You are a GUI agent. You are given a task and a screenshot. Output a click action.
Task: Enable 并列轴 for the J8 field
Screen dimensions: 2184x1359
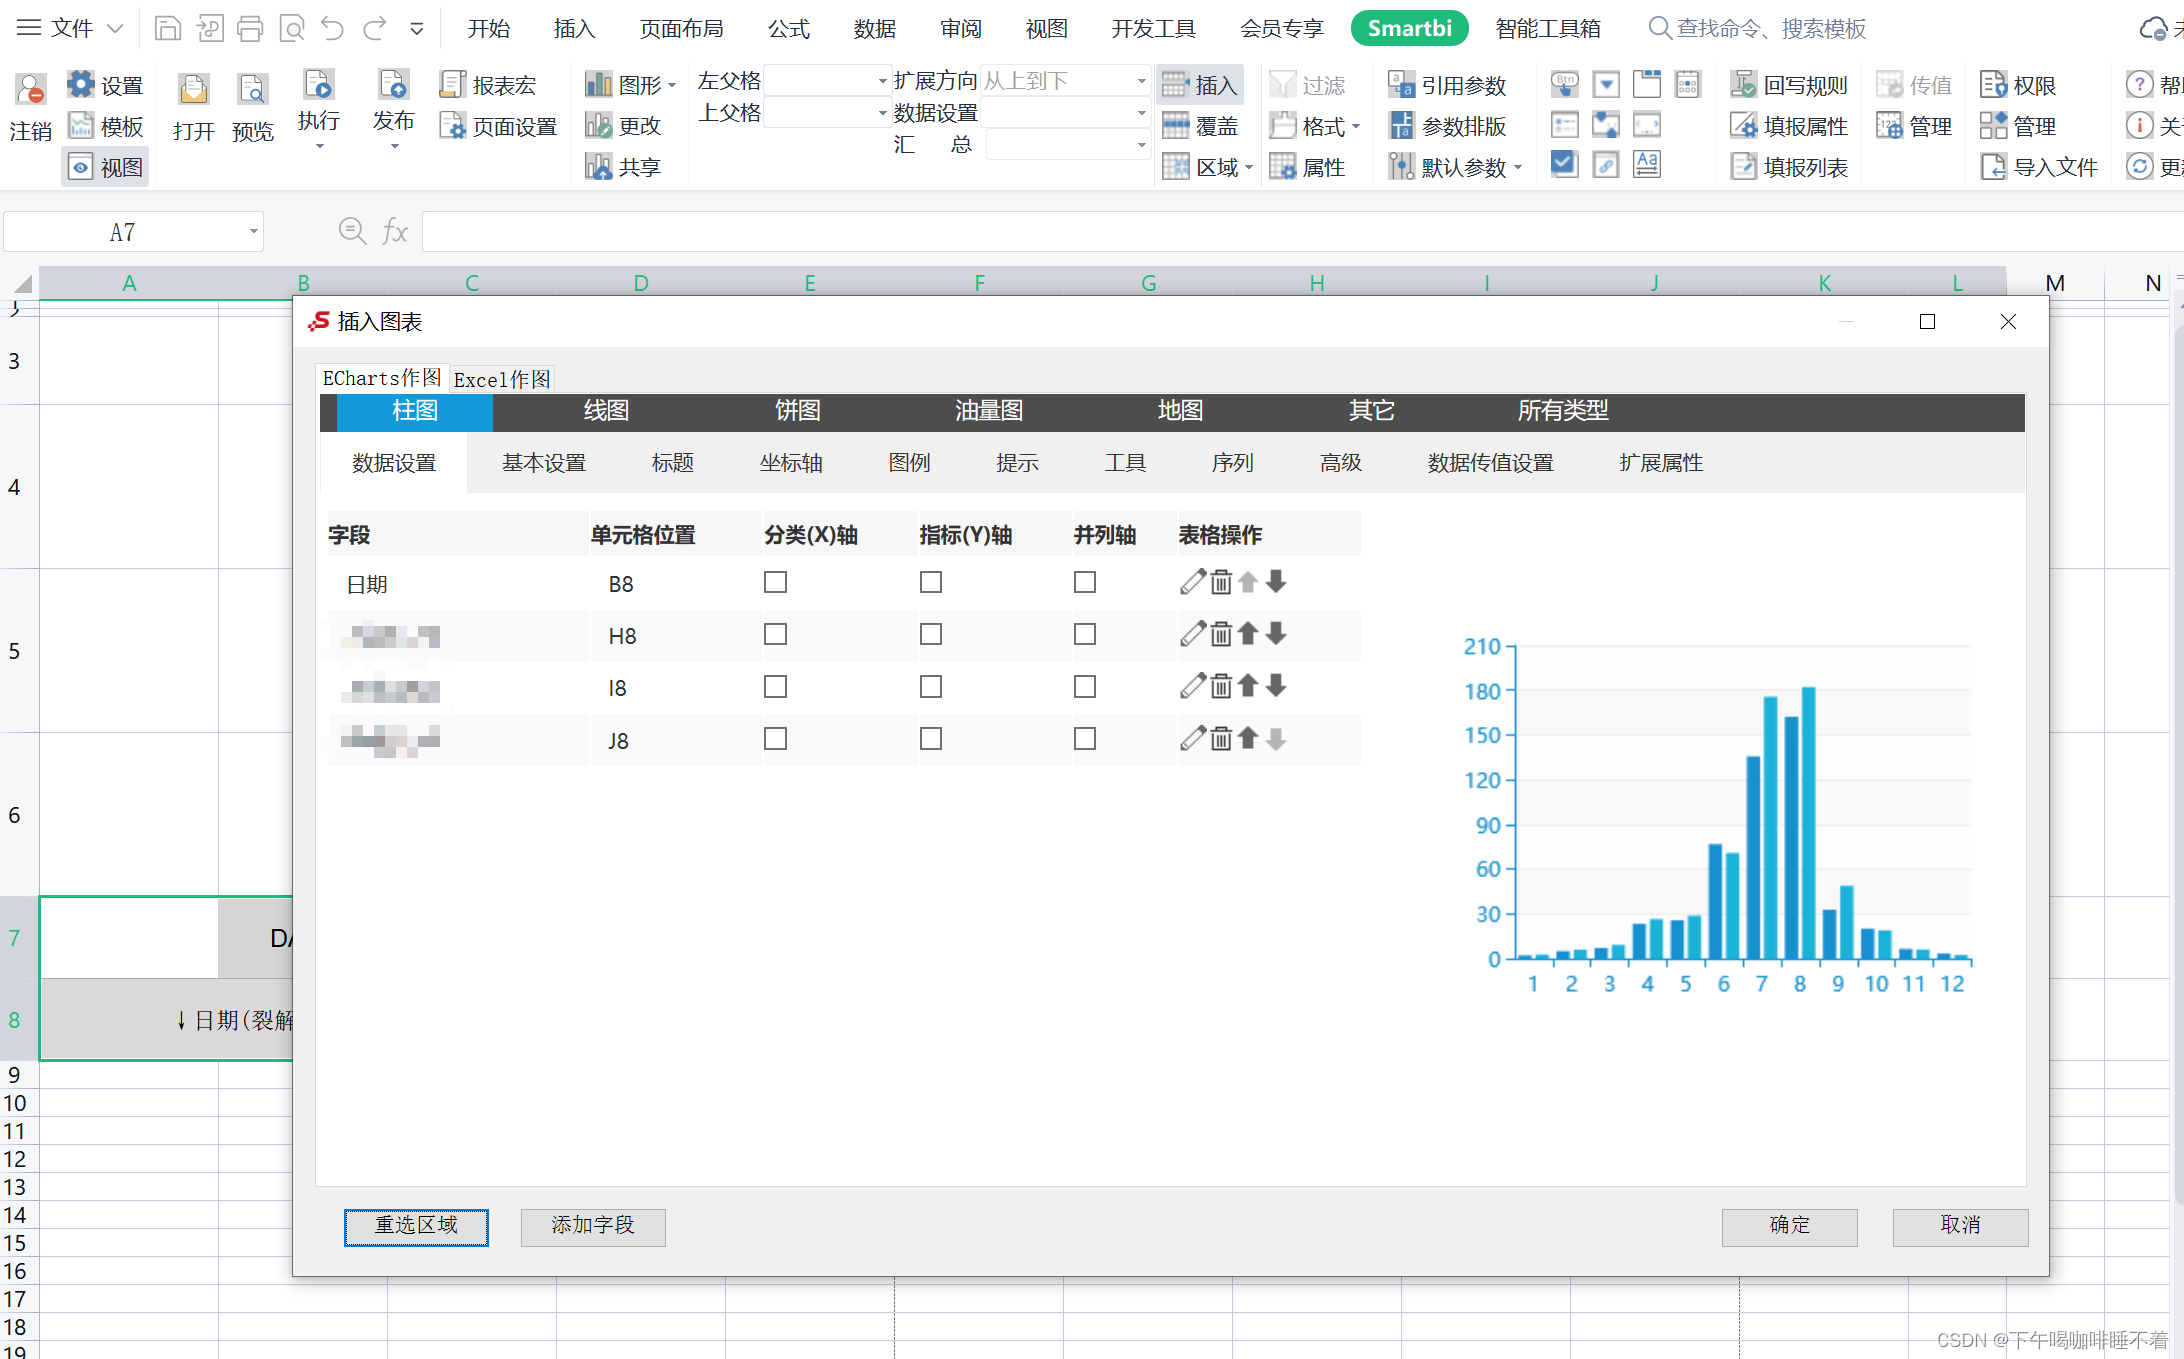click(x=1085, y=738)
